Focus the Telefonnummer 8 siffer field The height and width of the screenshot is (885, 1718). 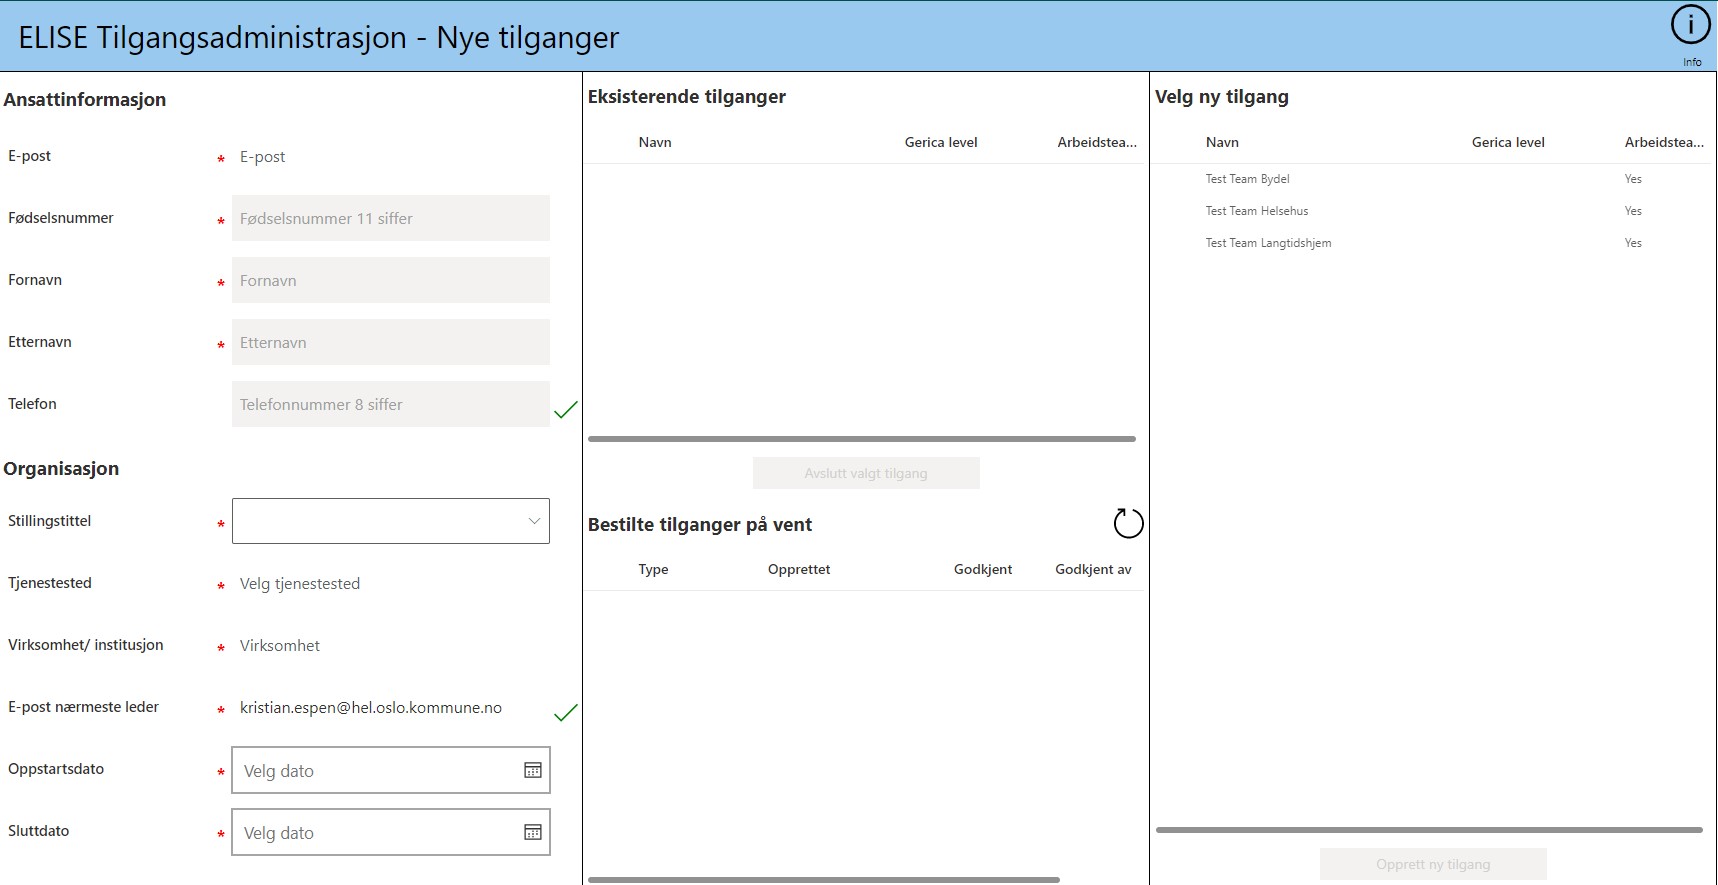[x=391, y=404]
